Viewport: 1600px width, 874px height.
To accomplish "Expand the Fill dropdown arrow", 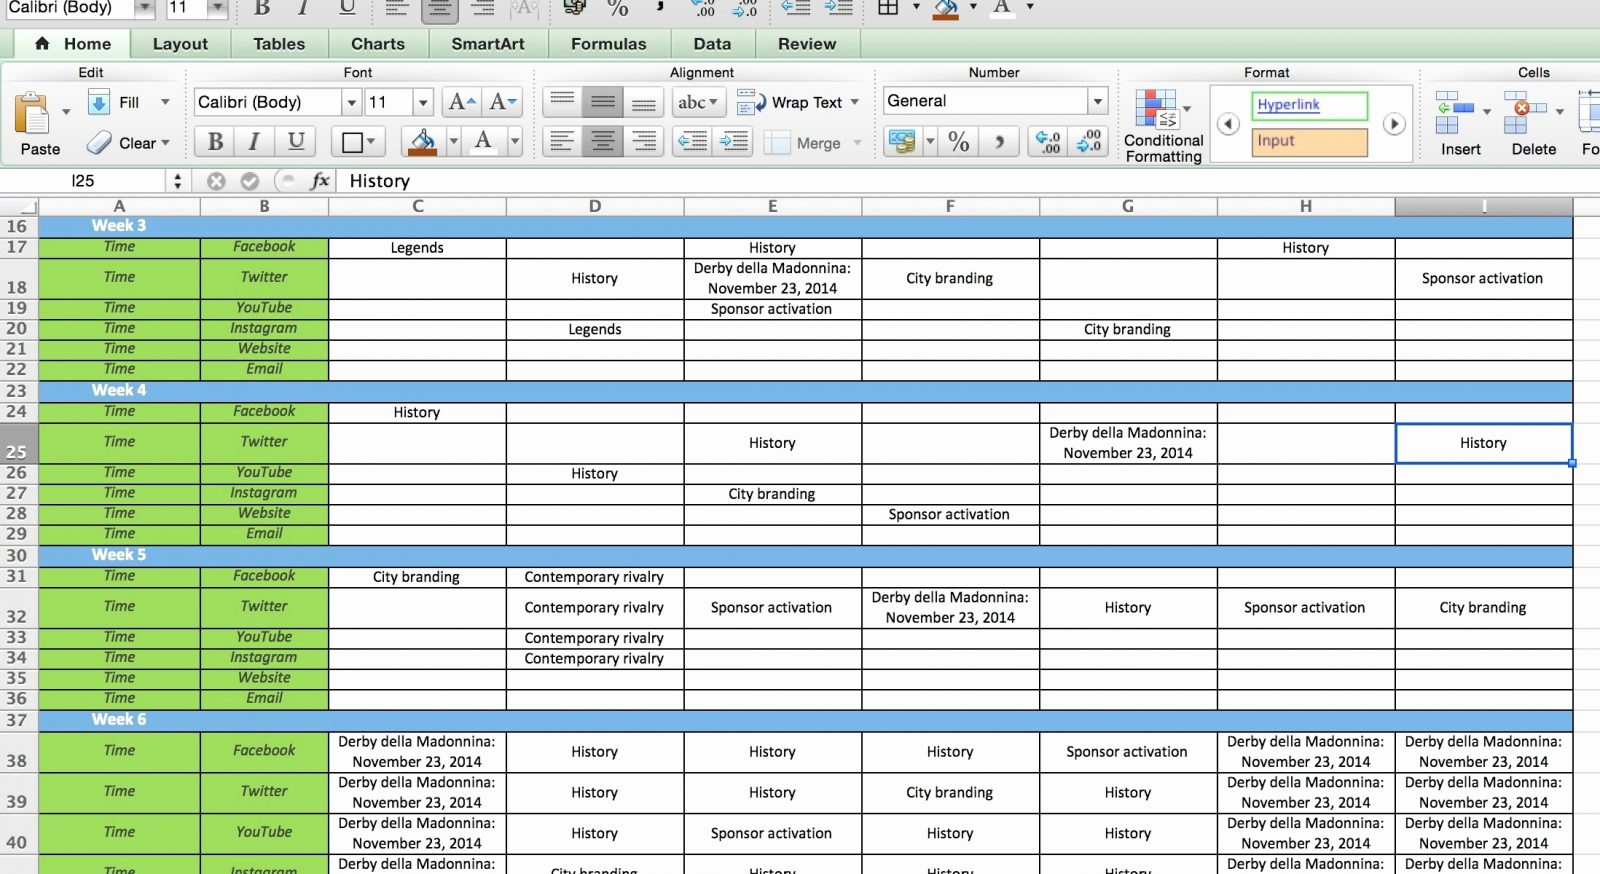I will point(165,102).
